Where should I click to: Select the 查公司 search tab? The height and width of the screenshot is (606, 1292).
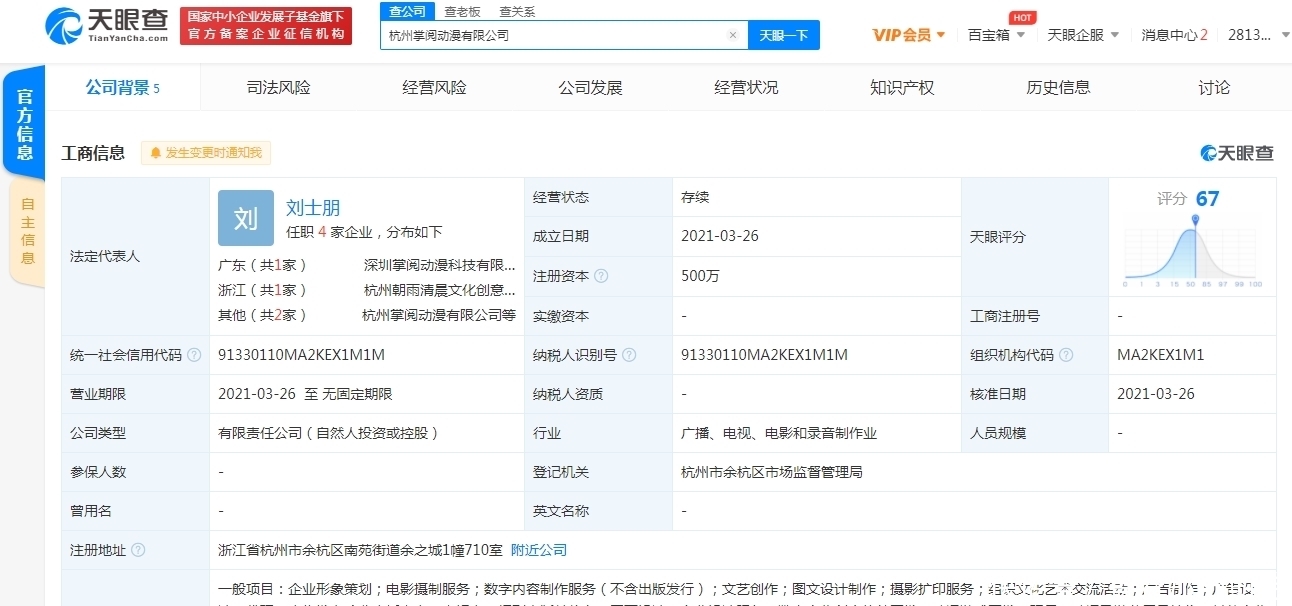pyautogui.click(x=407, y=11)
